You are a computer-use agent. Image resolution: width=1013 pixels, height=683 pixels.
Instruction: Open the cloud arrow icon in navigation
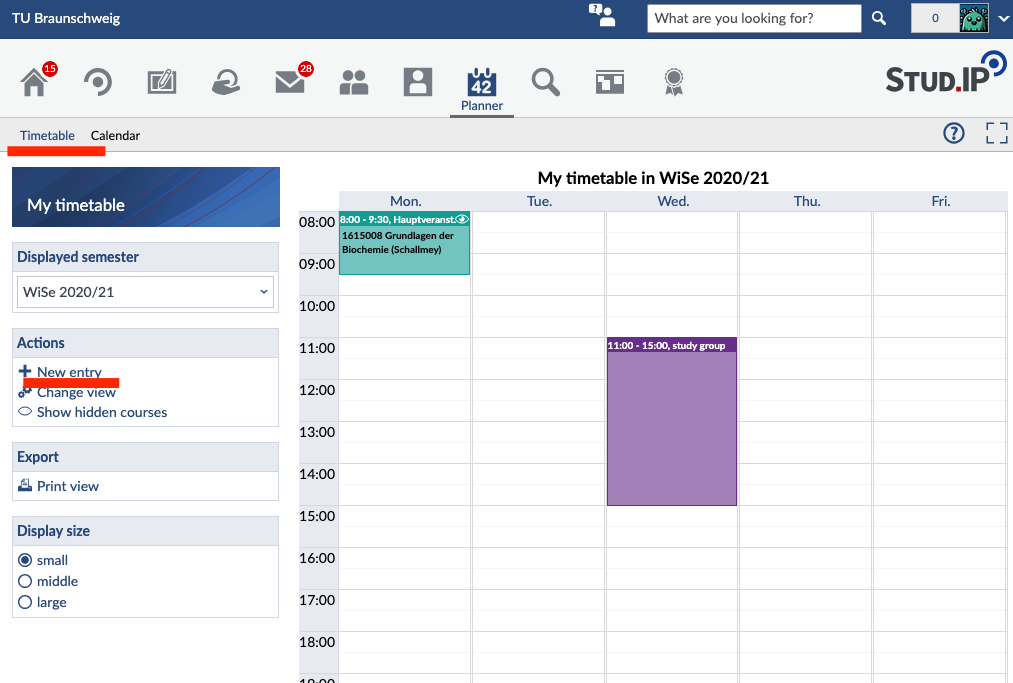226,82
